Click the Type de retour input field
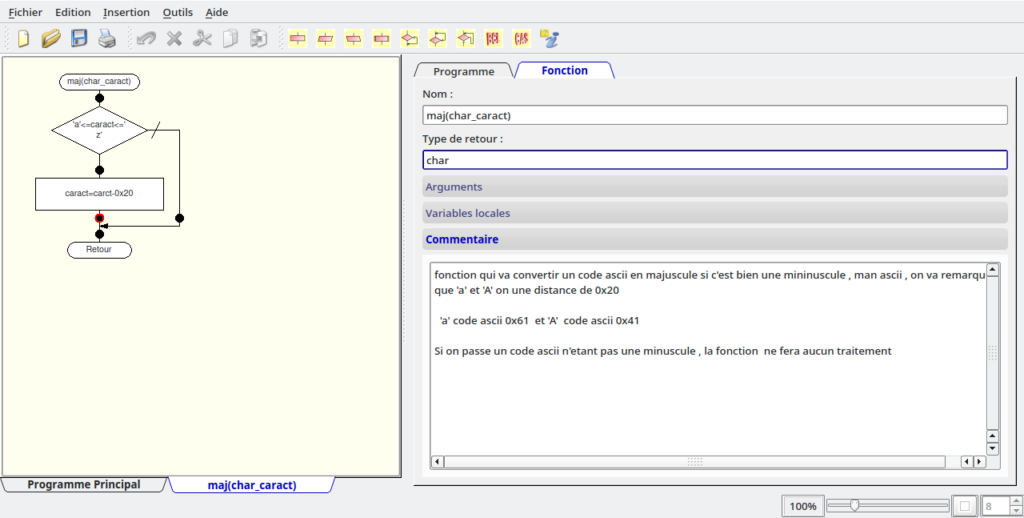This screenshot has height=518, width=1024. coord(714,160)
